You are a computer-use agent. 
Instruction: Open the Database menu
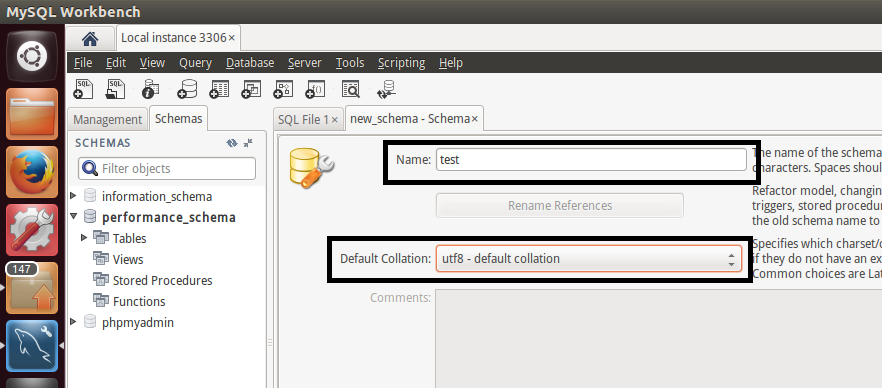pyautogui.click(x=250, y=63)
